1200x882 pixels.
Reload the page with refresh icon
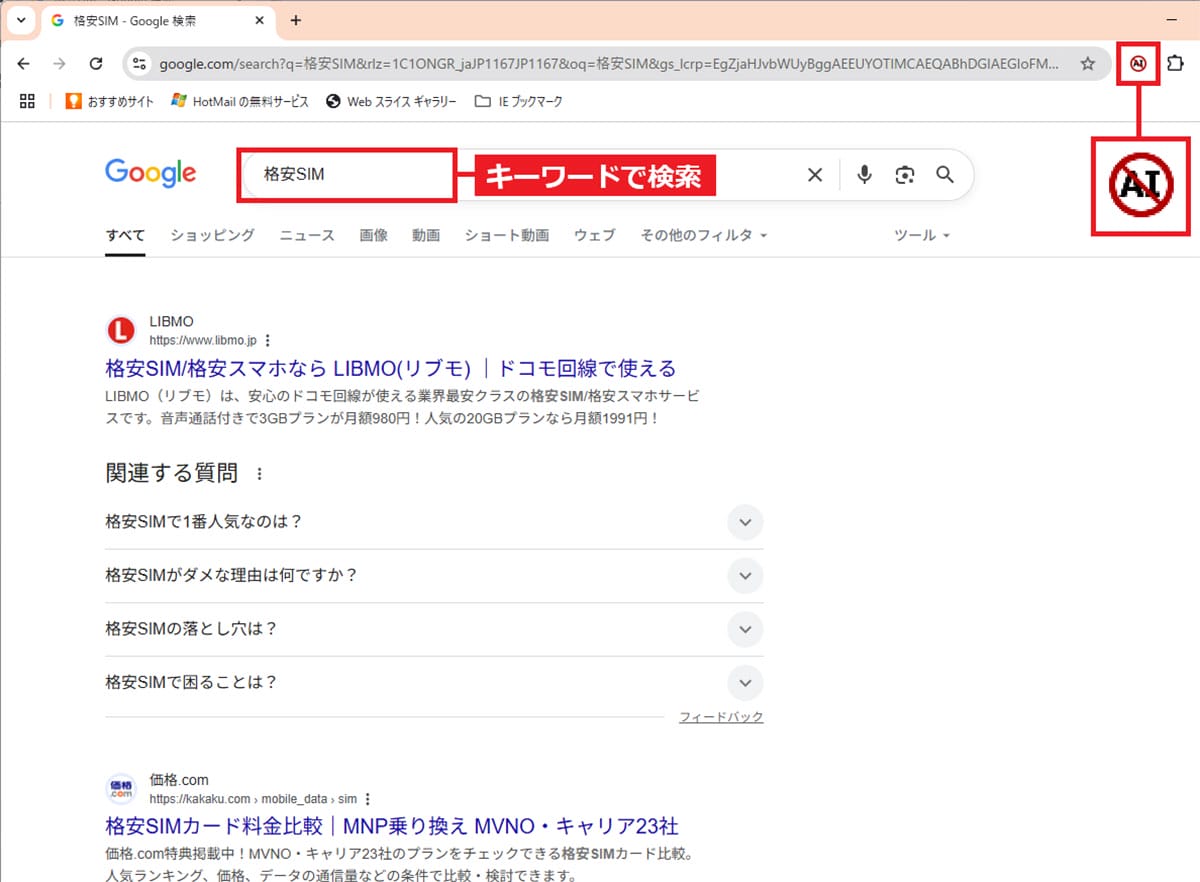tap(96, 63)
